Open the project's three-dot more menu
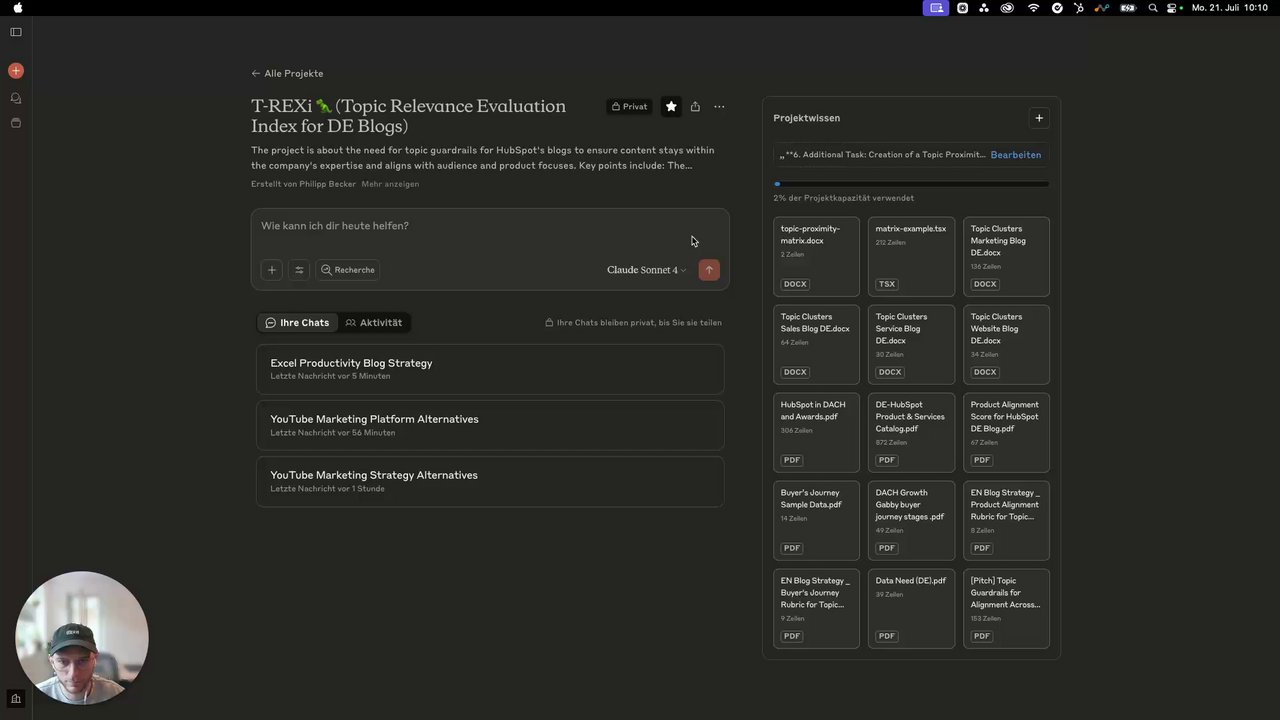 [719, 106]
